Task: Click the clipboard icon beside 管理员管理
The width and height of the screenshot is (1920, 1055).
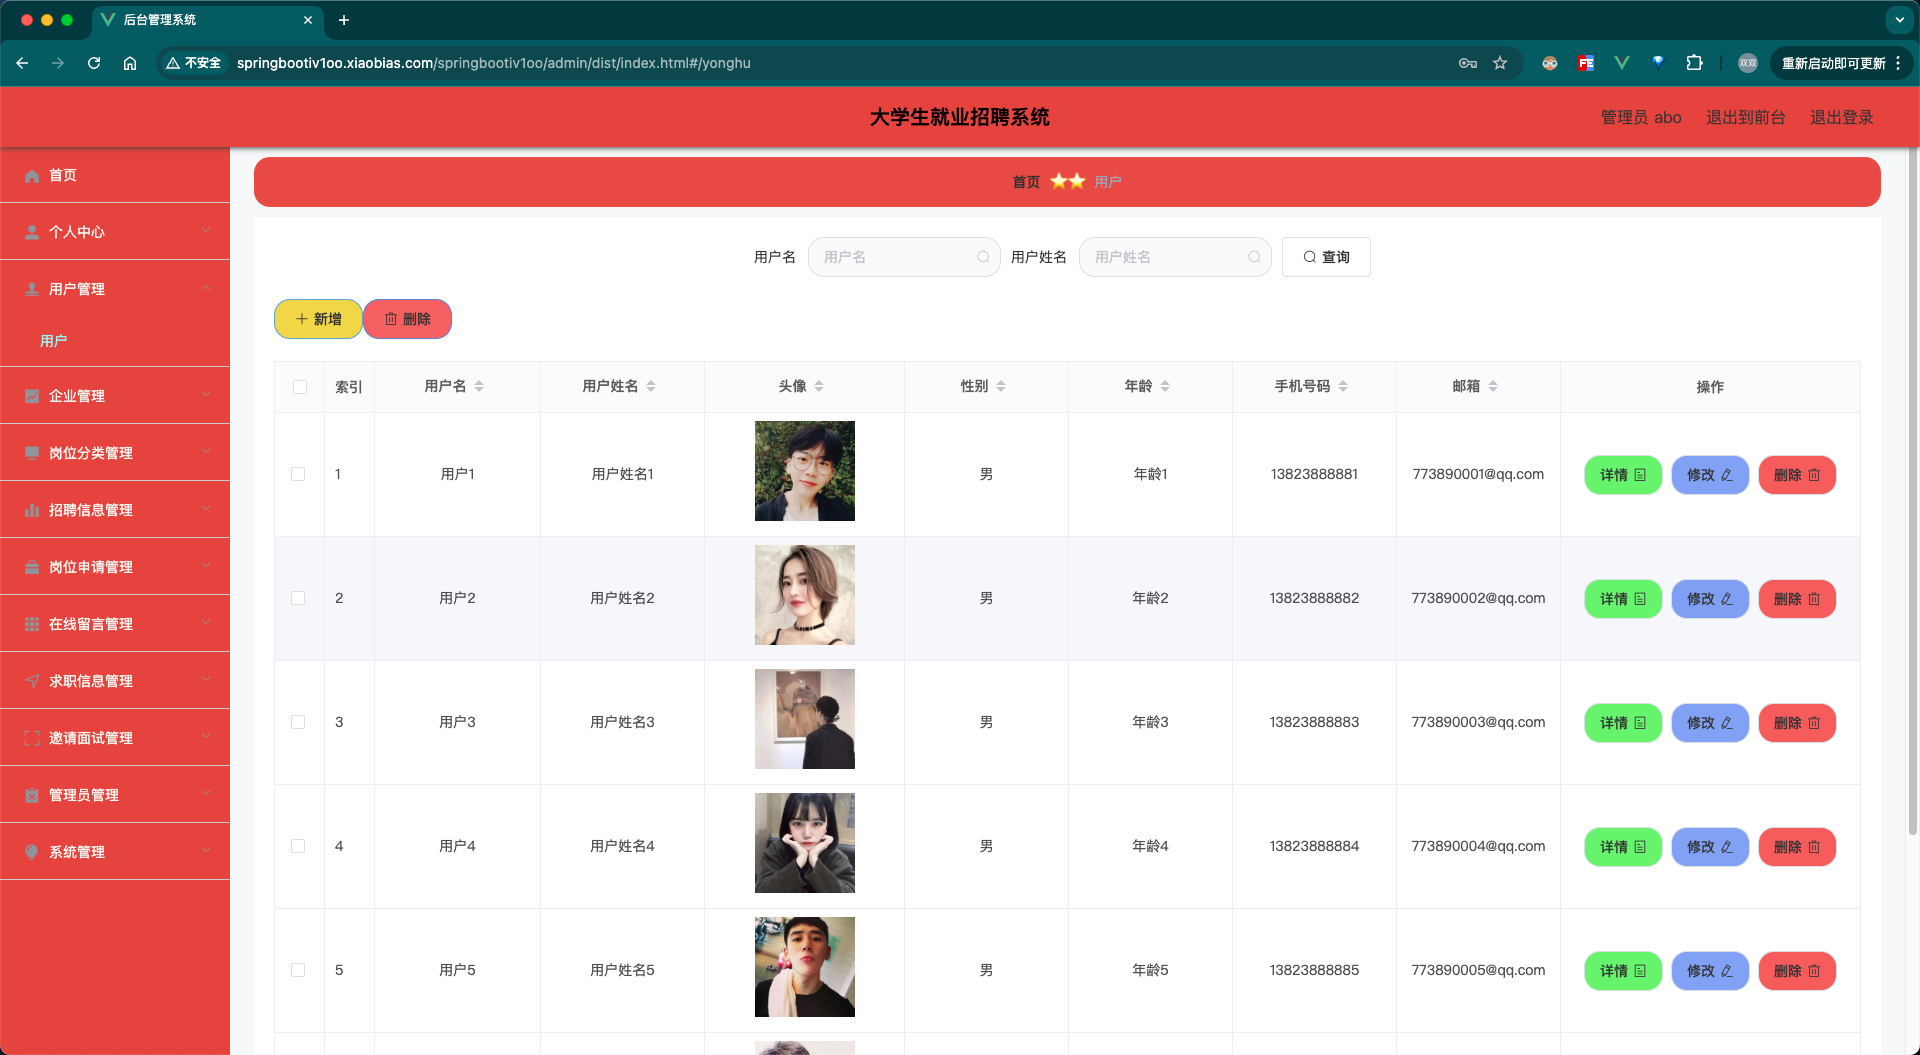Action: (32, 795)
